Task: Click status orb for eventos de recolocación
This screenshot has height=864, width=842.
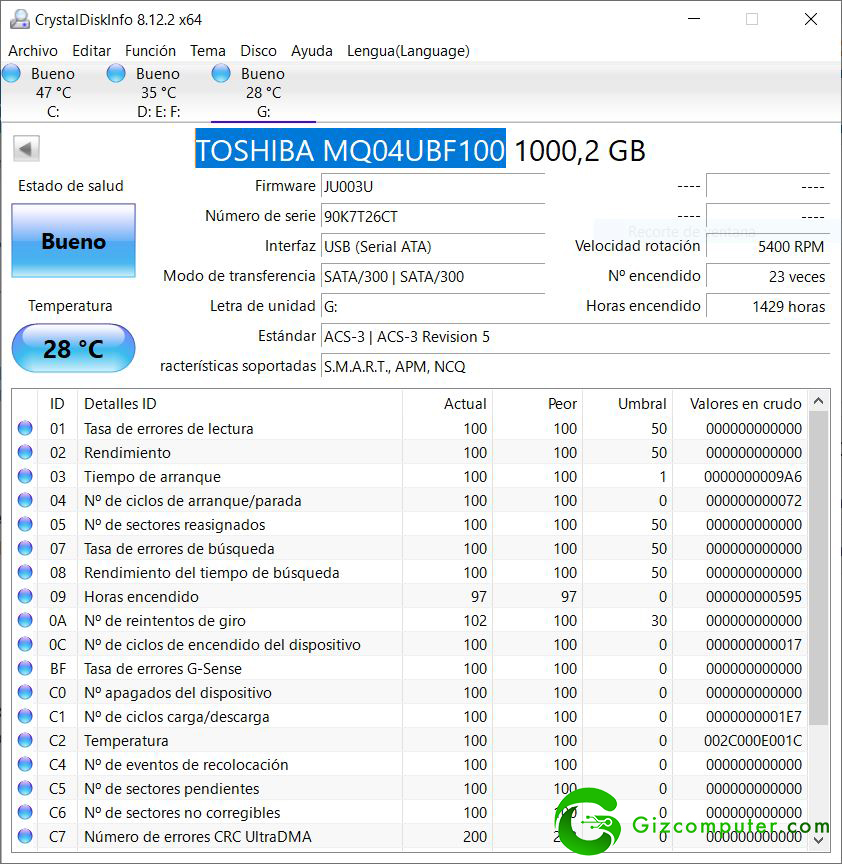Action: click(25, 764)
